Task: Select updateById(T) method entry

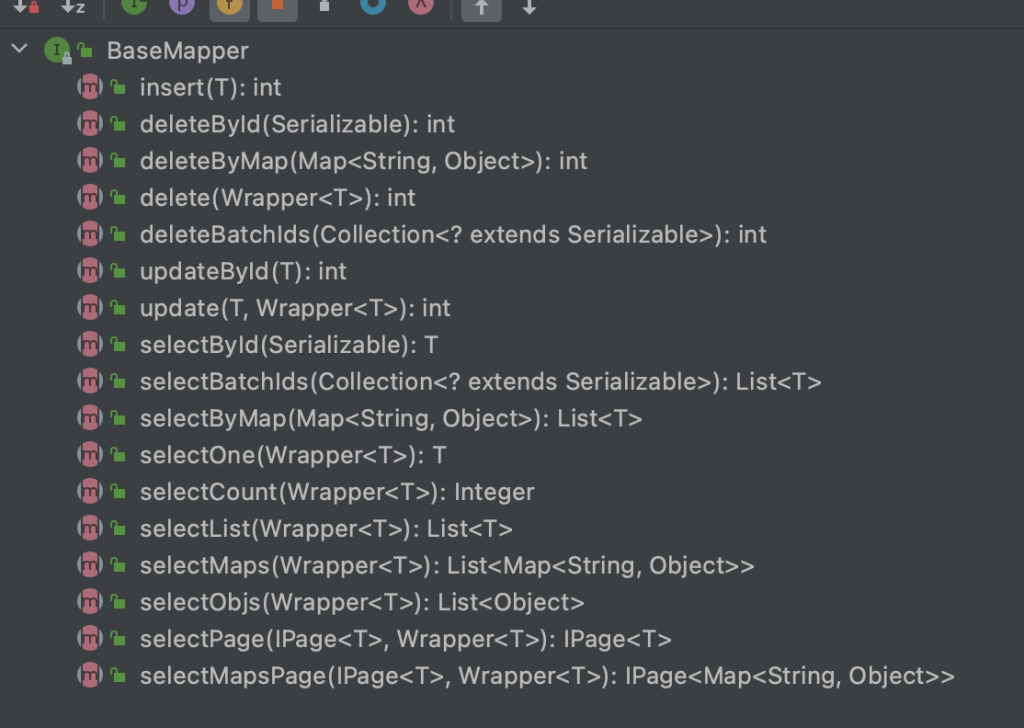Action: pos(243,271)
